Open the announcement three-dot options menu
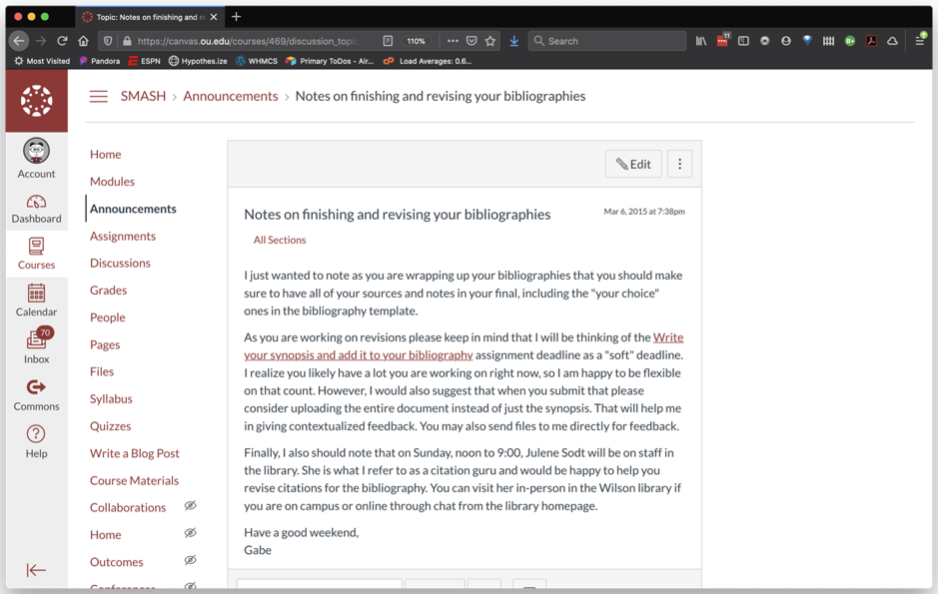This screenshot has height=594, width=938. [679, 164]
